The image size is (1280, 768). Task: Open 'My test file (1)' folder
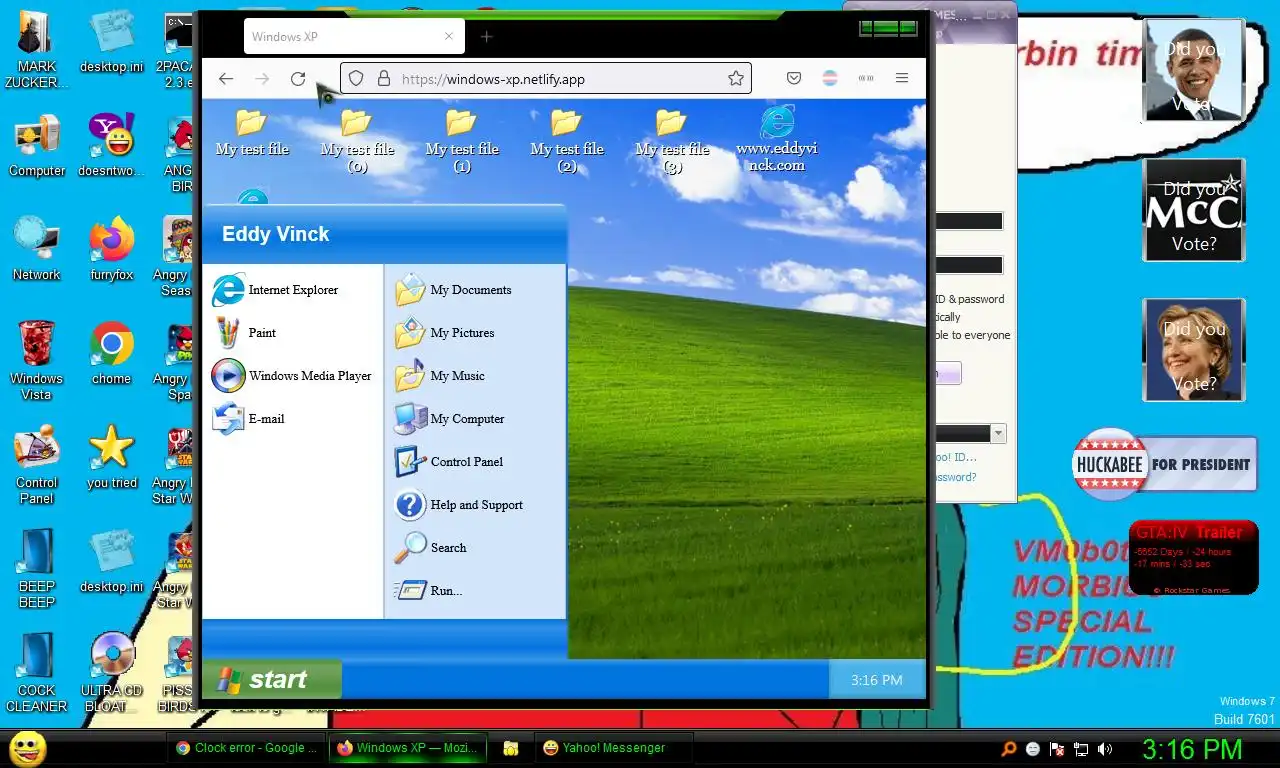(462, 140)
